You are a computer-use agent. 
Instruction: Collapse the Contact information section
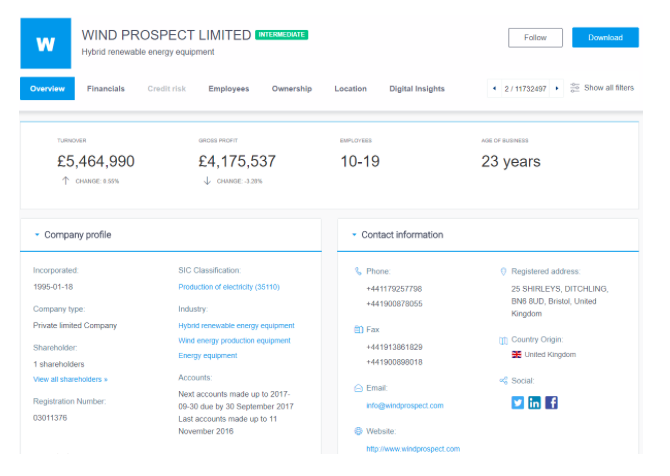[354, 235]
